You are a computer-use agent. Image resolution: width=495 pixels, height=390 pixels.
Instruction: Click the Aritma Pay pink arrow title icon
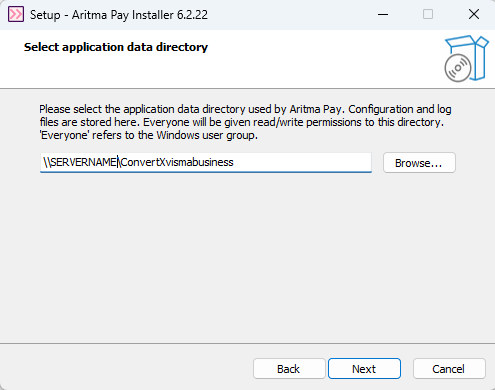(16, 14)
